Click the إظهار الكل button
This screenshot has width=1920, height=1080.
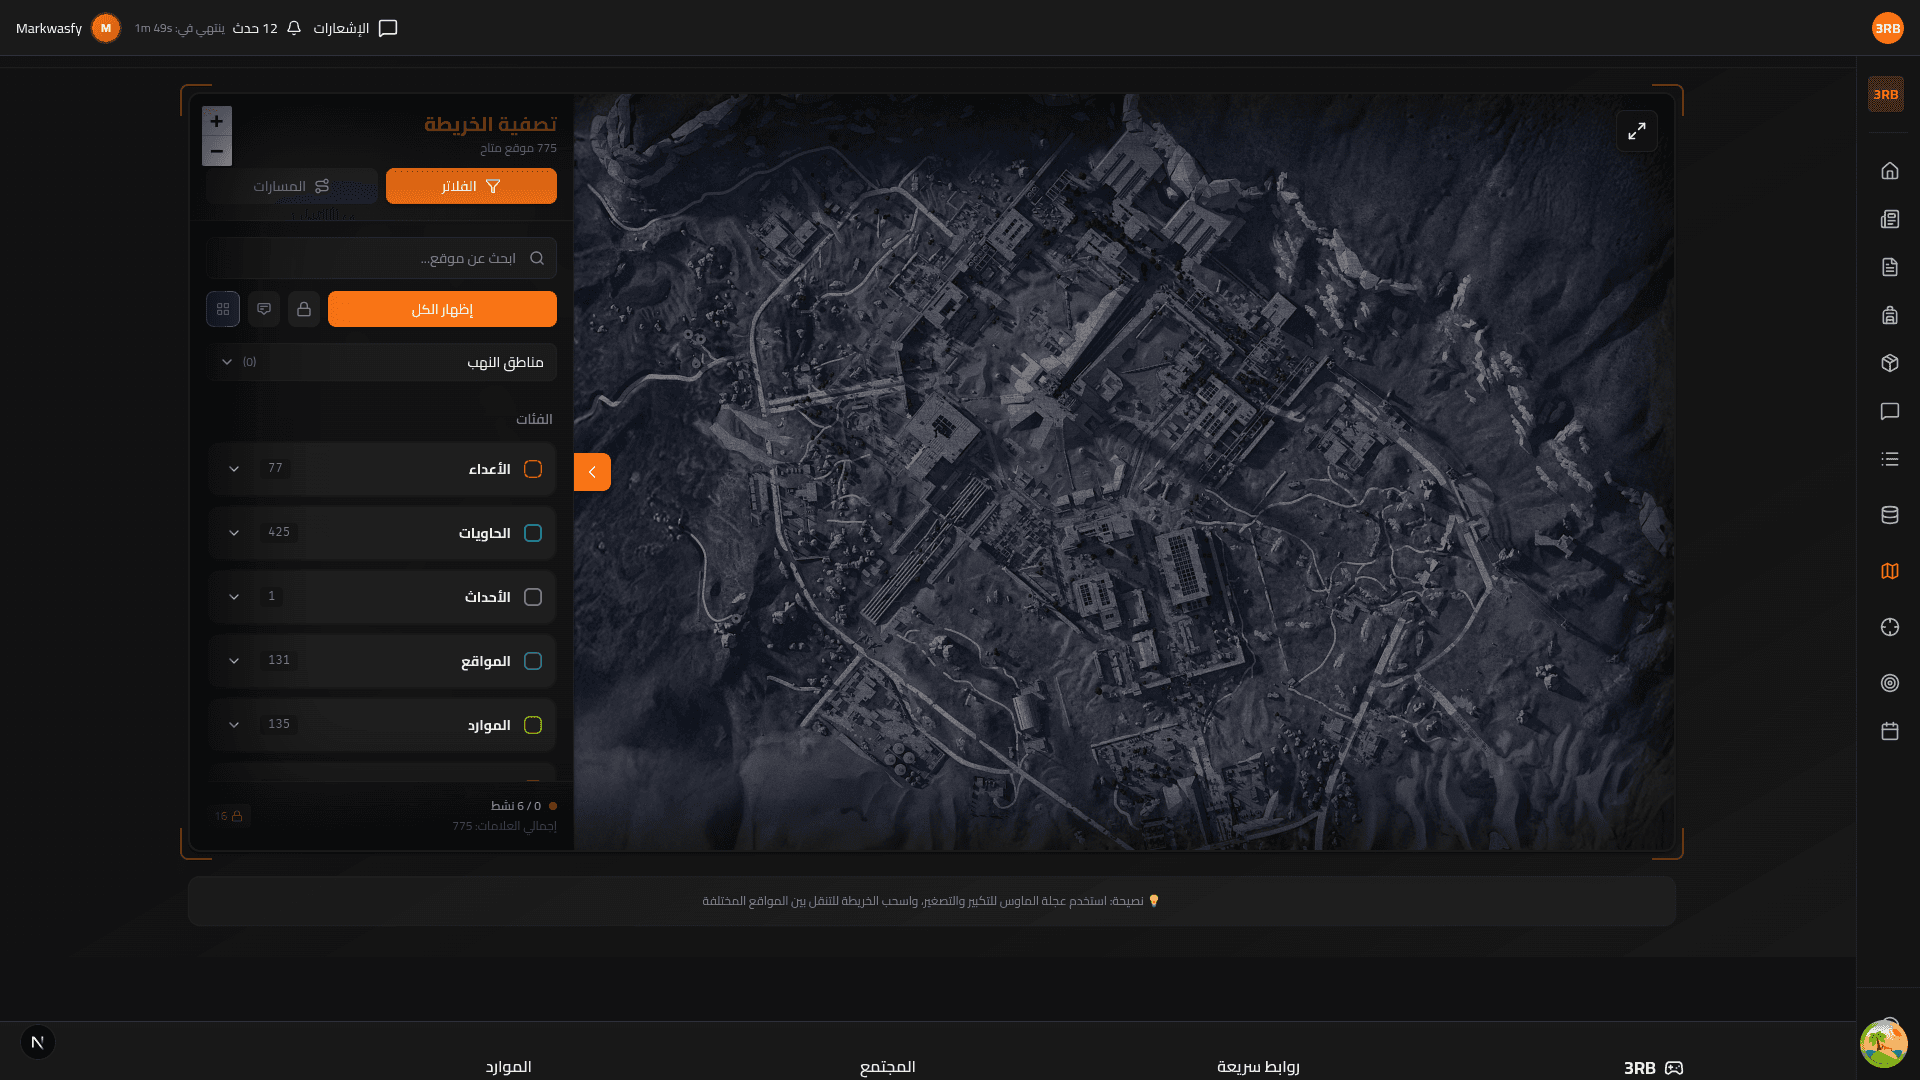(442, 309)
